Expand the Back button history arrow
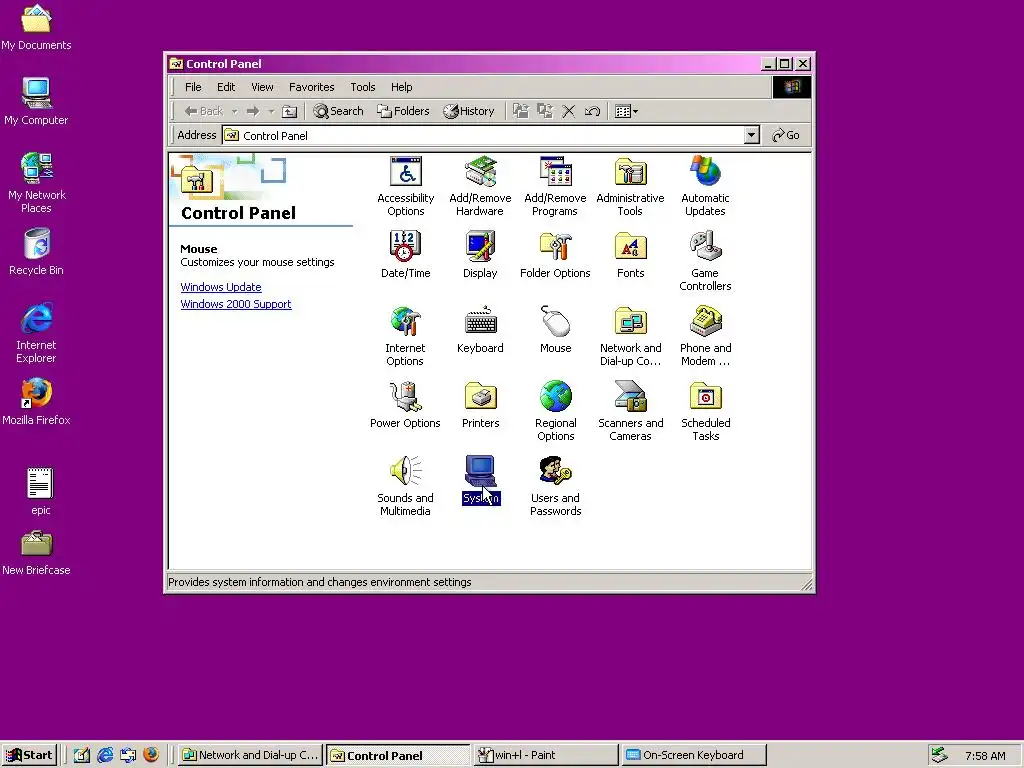 coord(234,112)
